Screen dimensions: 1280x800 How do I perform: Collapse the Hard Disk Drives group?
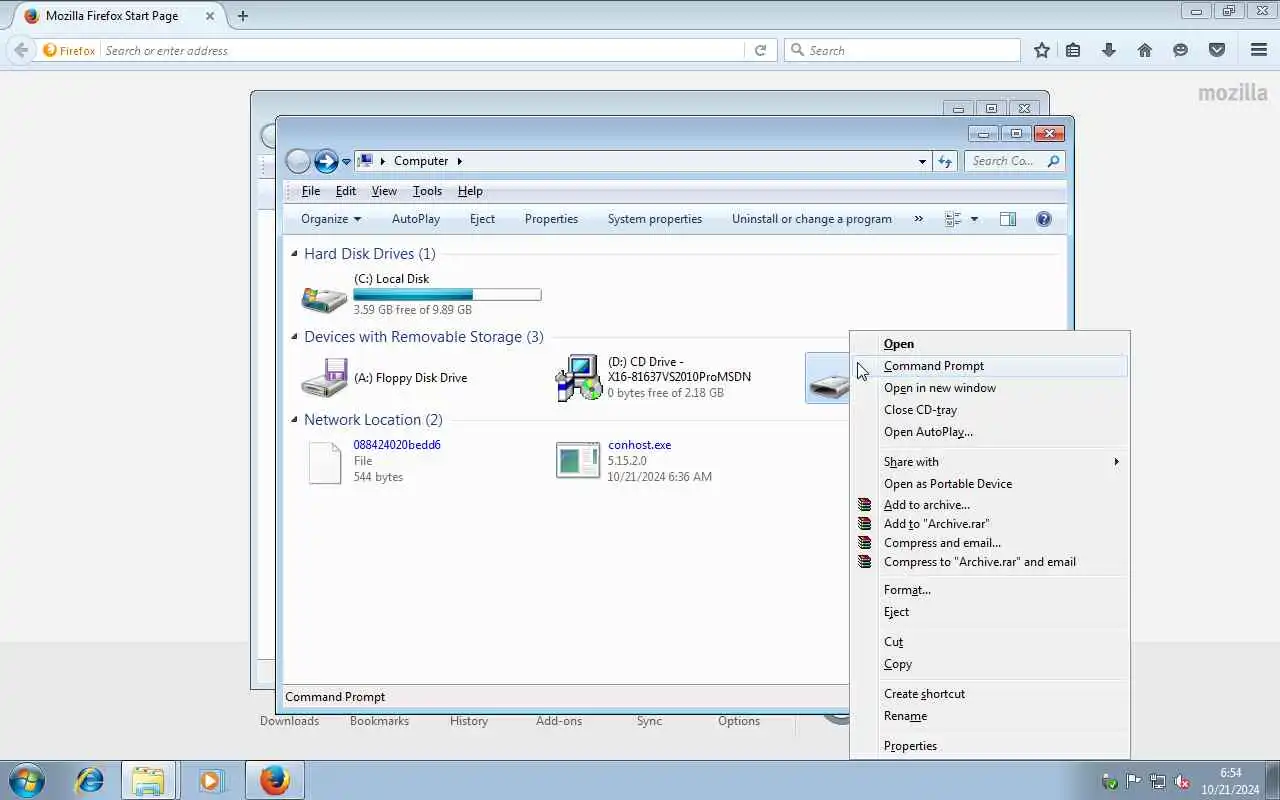tap(294, 254)
